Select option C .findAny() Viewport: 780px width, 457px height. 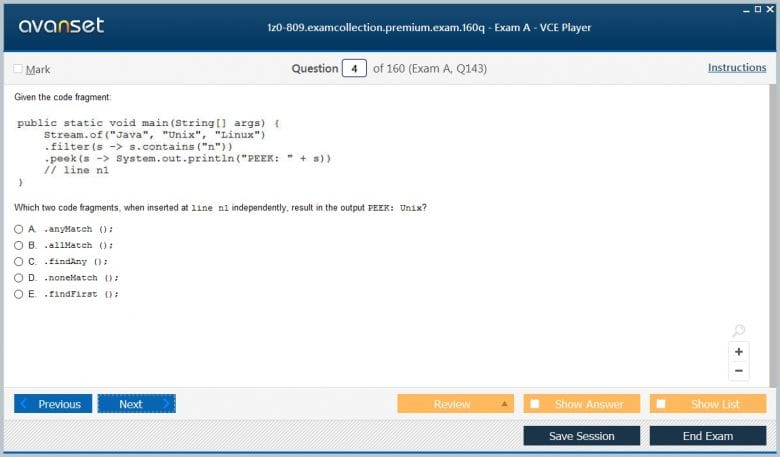[18, 262]
